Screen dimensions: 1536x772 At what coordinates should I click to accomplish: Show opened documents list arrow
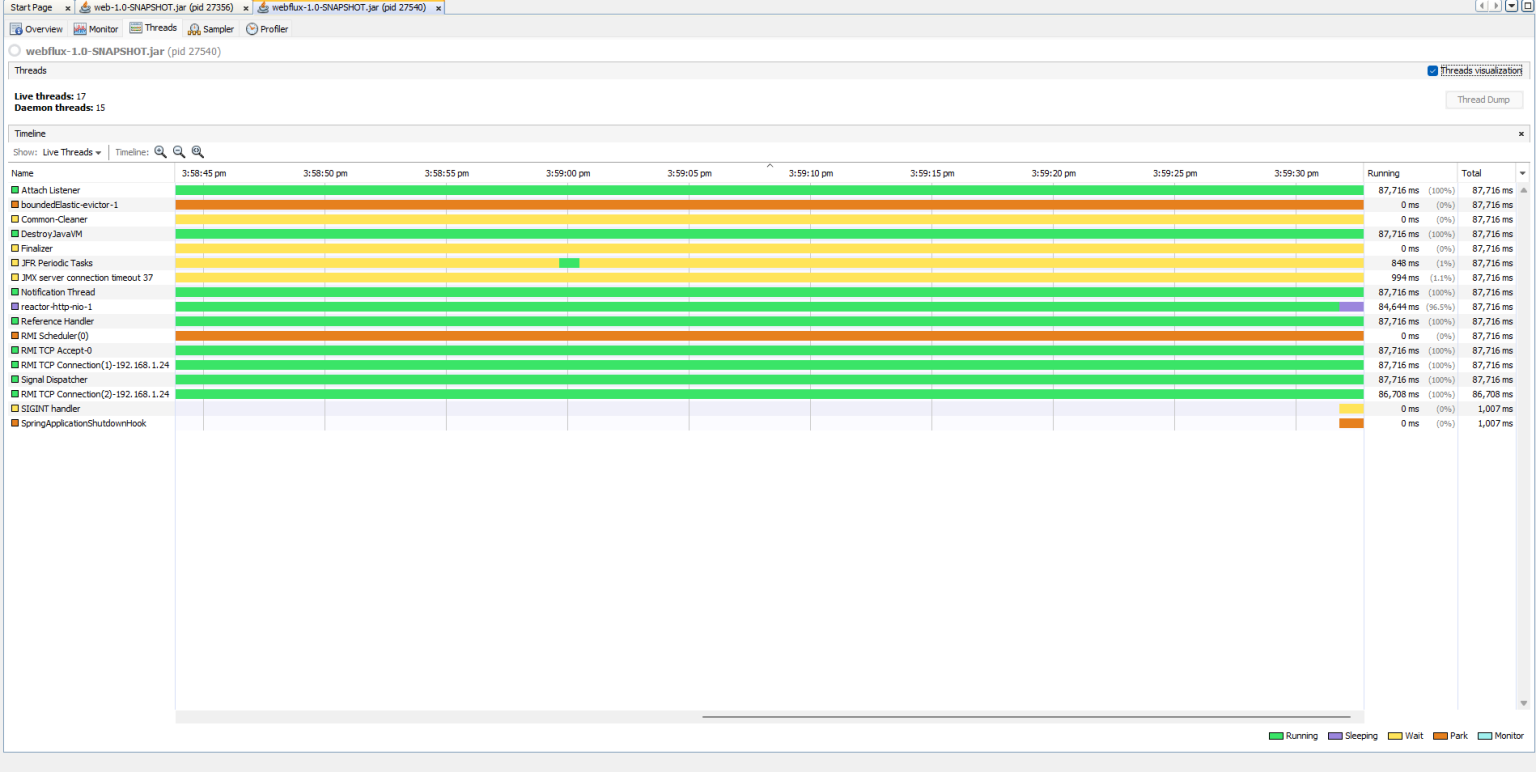pyautogui.click(x=1511, y=6)
